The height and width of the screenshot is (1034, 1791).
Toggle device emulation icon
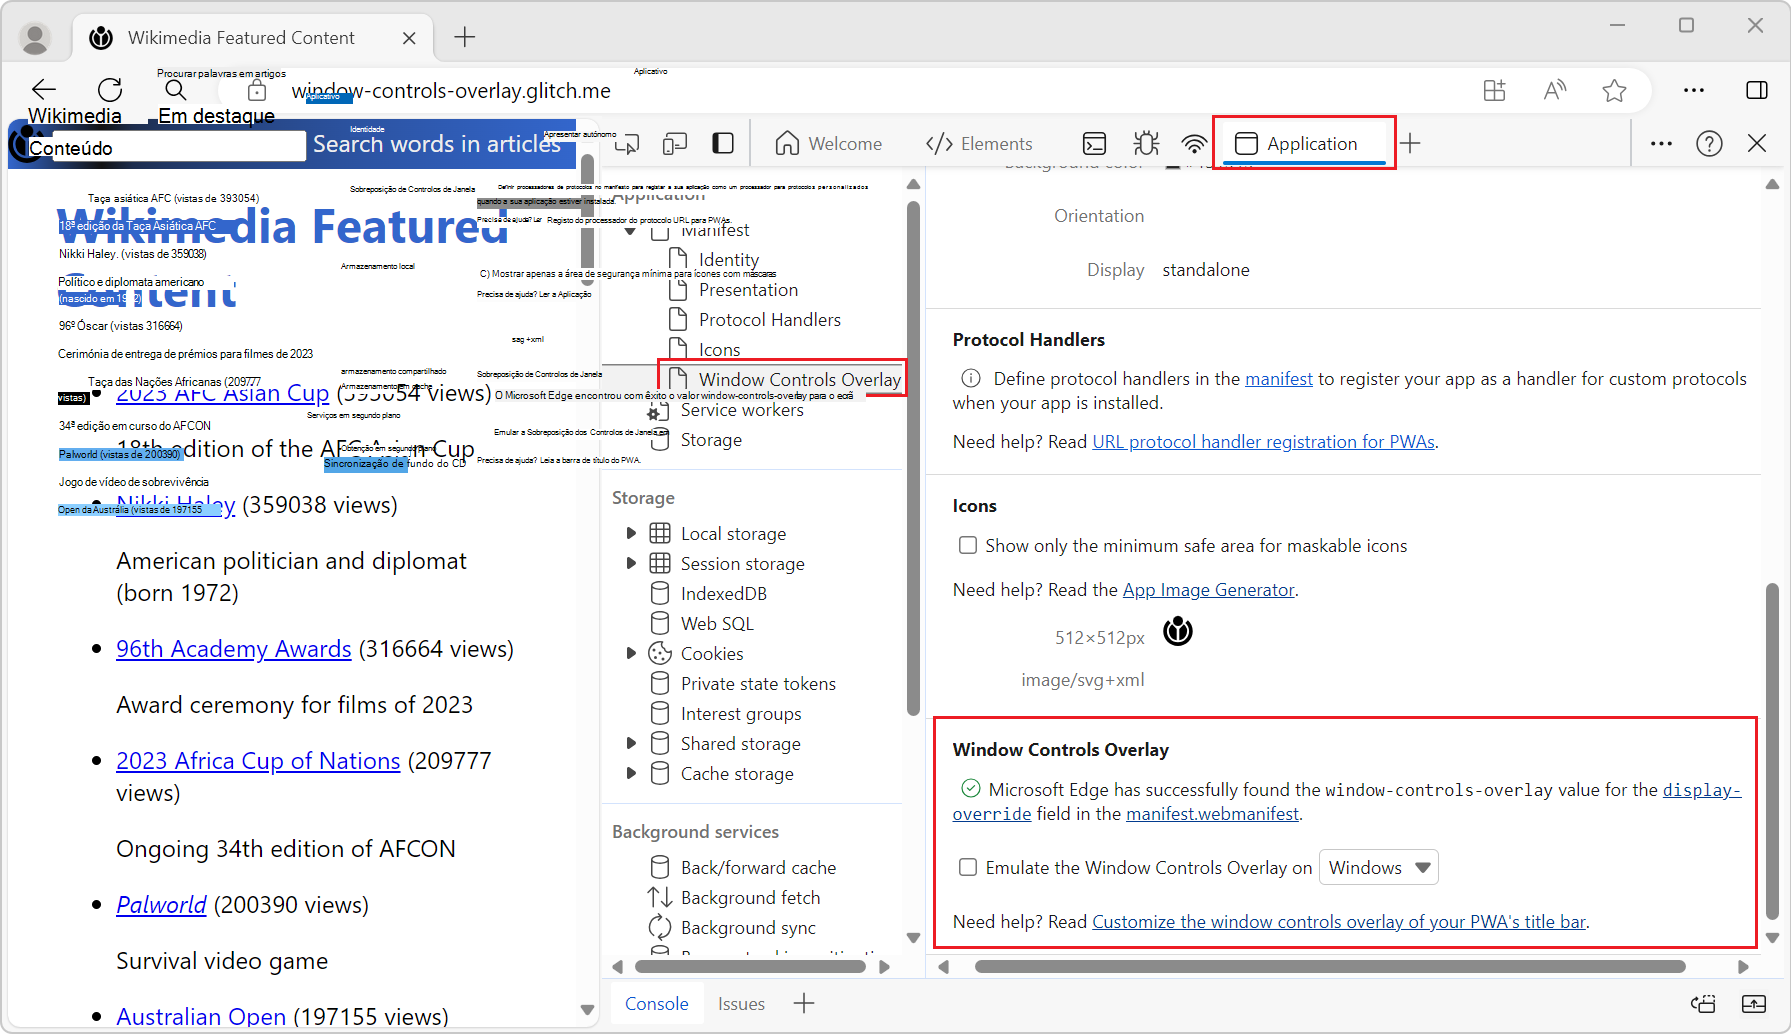675,144
